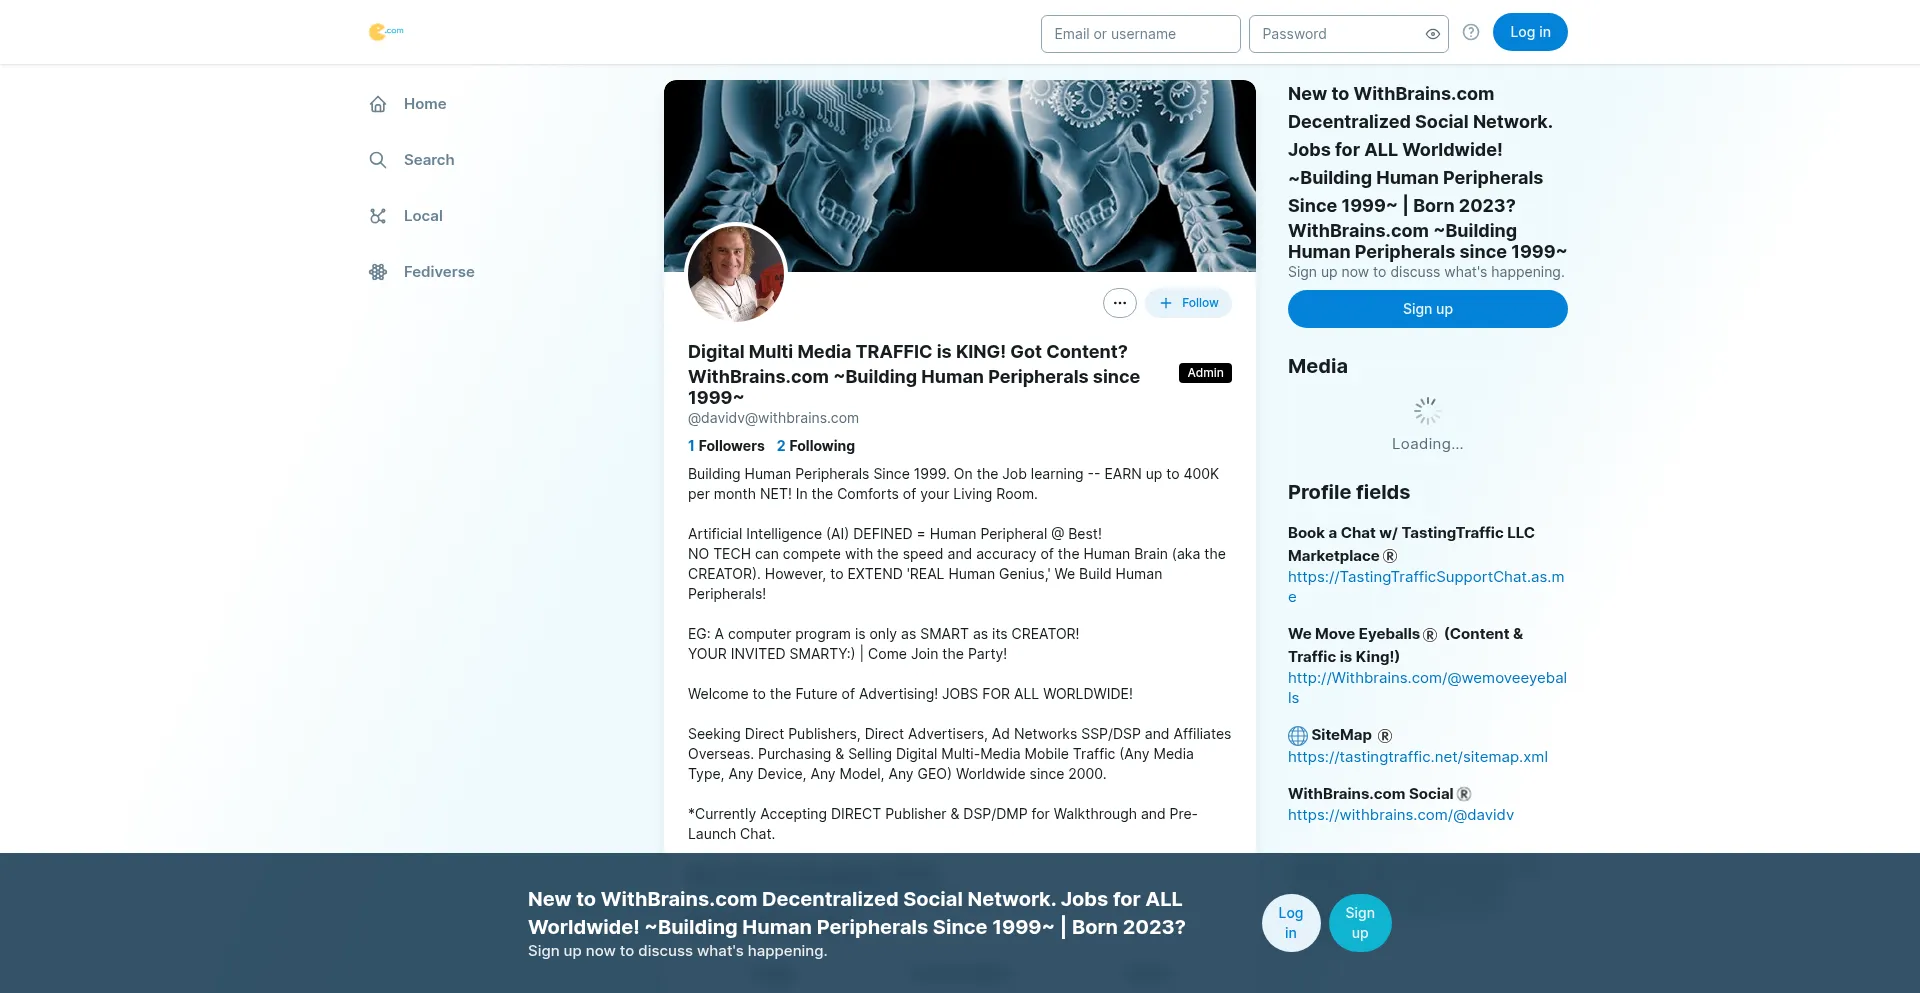Open the Fediverse icon in sidebar
The width and height of the screenshot is (1920, 993).
[x=378, y=272]
